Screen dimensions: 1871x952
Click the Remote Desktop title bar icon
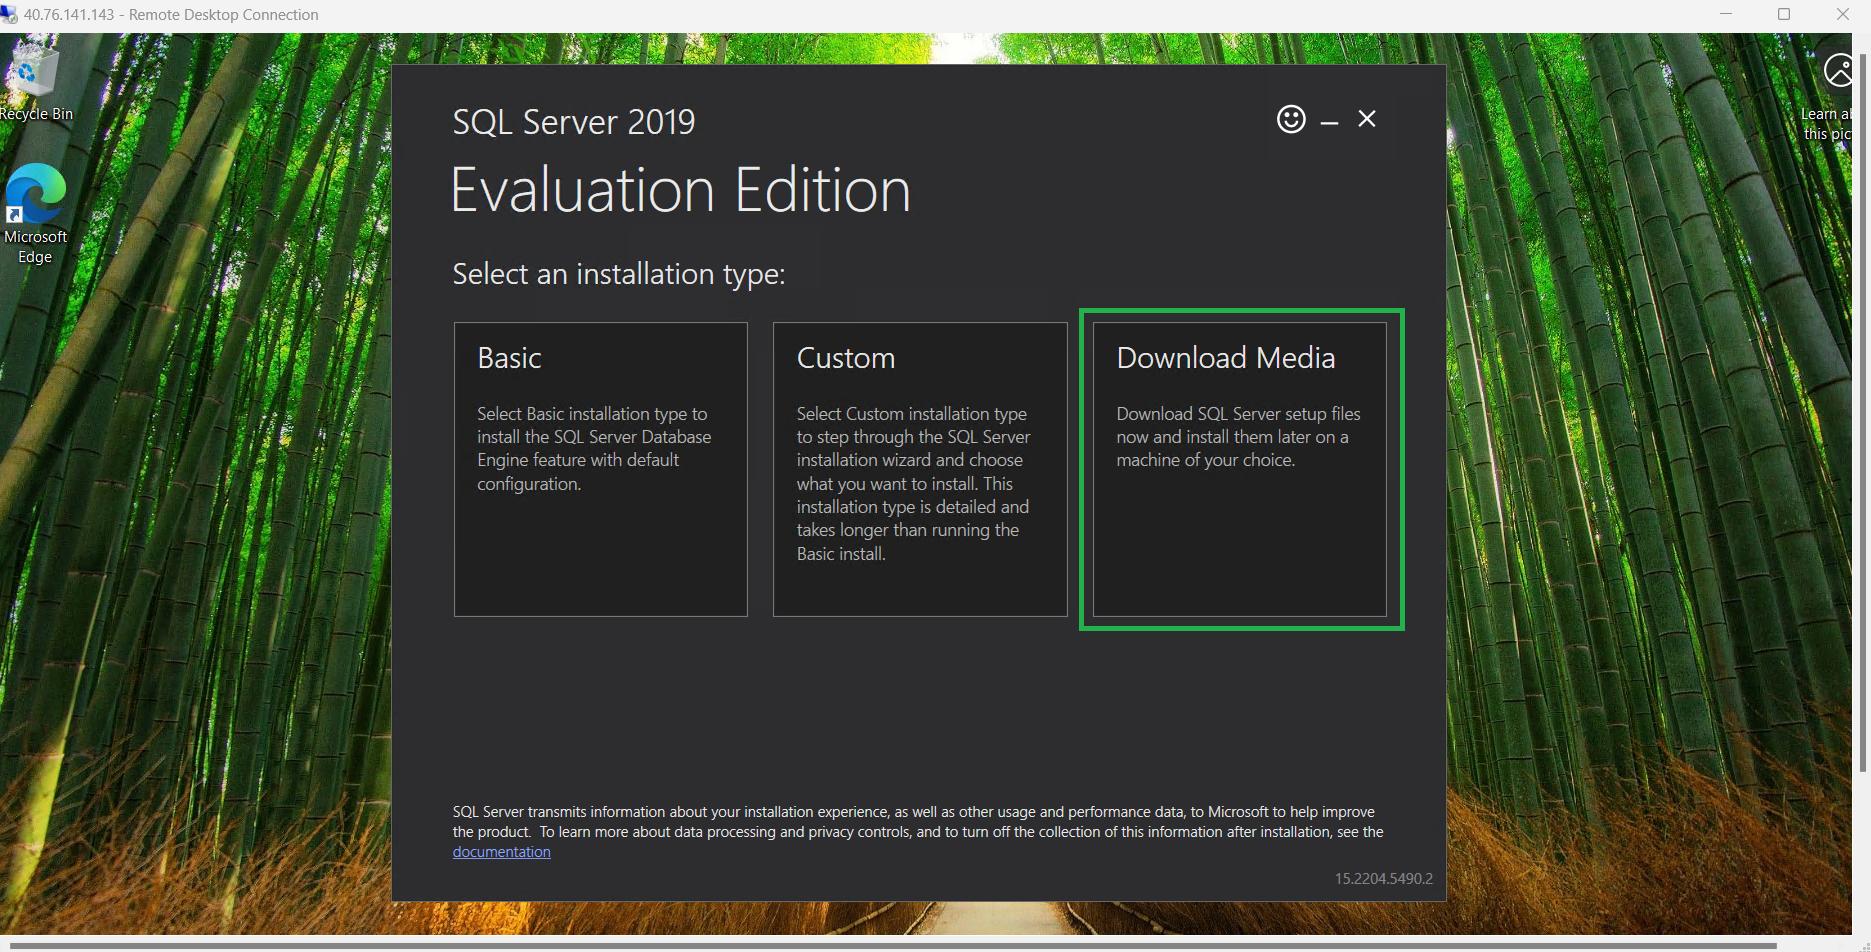point(9,14)
